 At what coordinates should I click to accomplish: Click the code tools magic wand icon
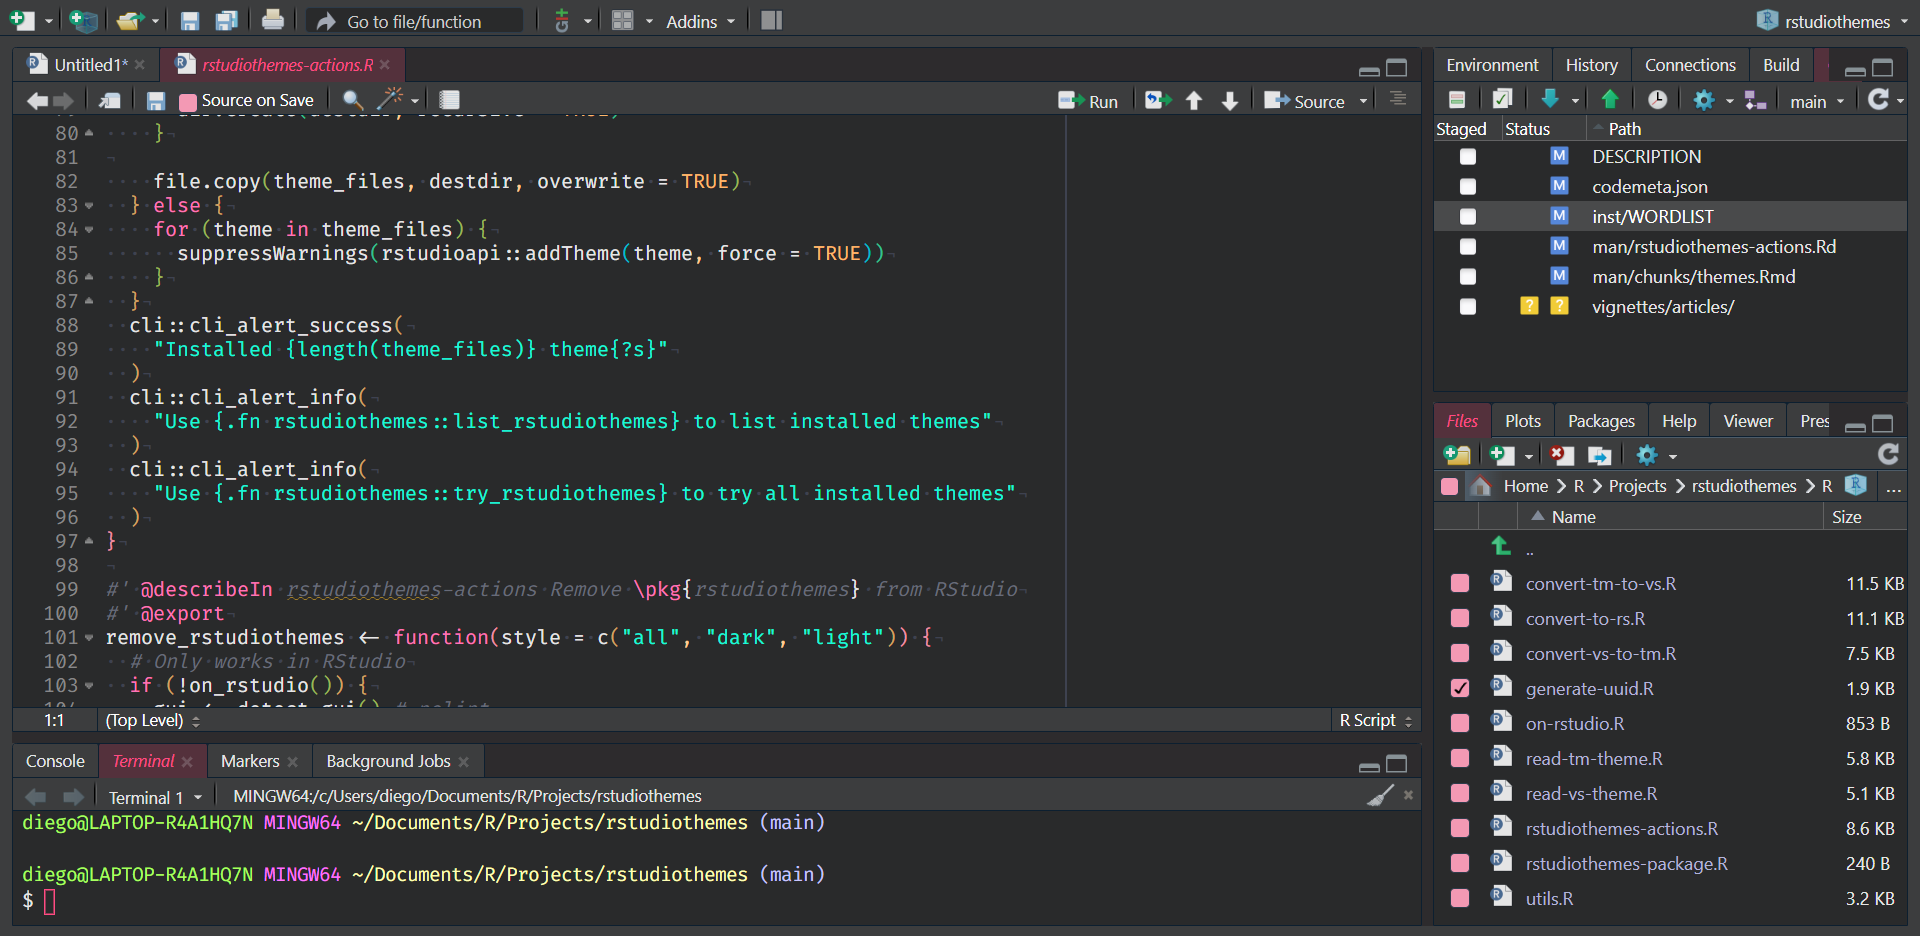(x=389, y=99)
